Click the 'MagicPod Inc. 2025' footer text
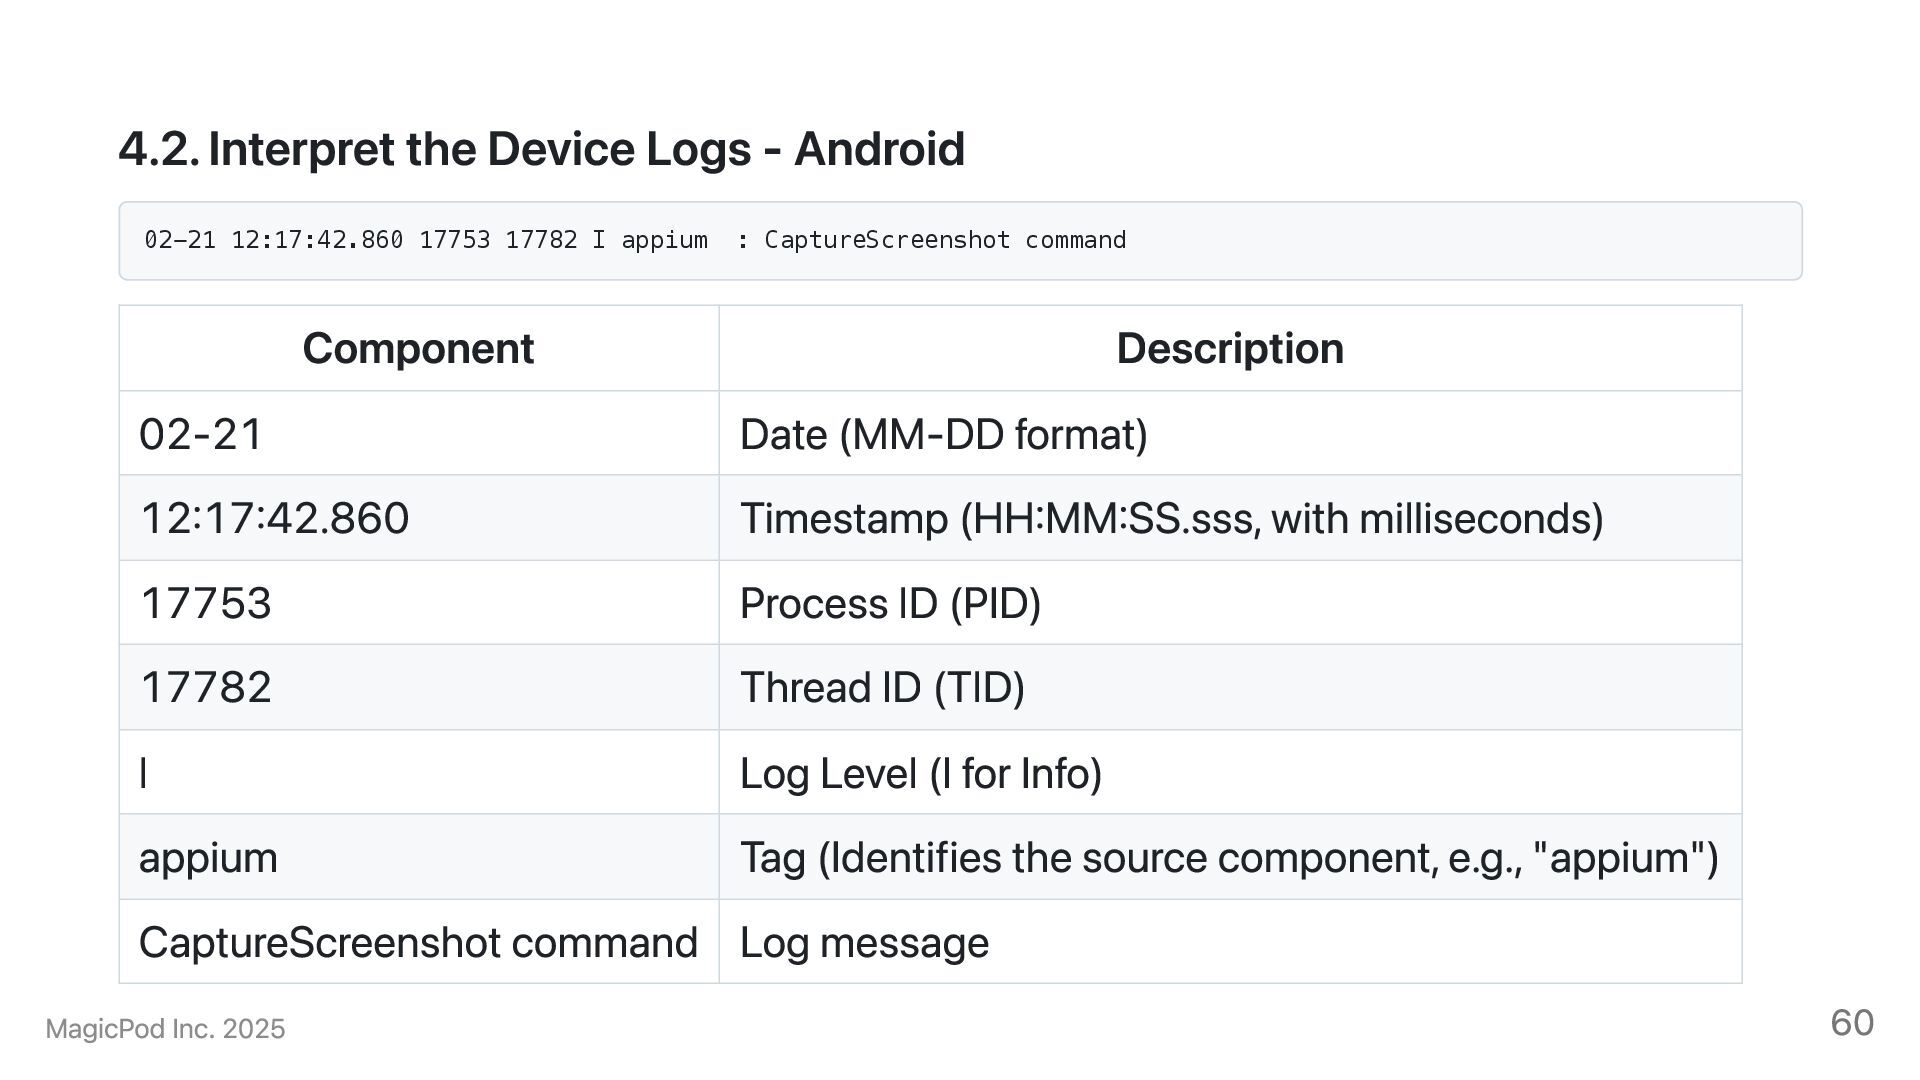1920x1080 pixels. [x=165, y=1029]
